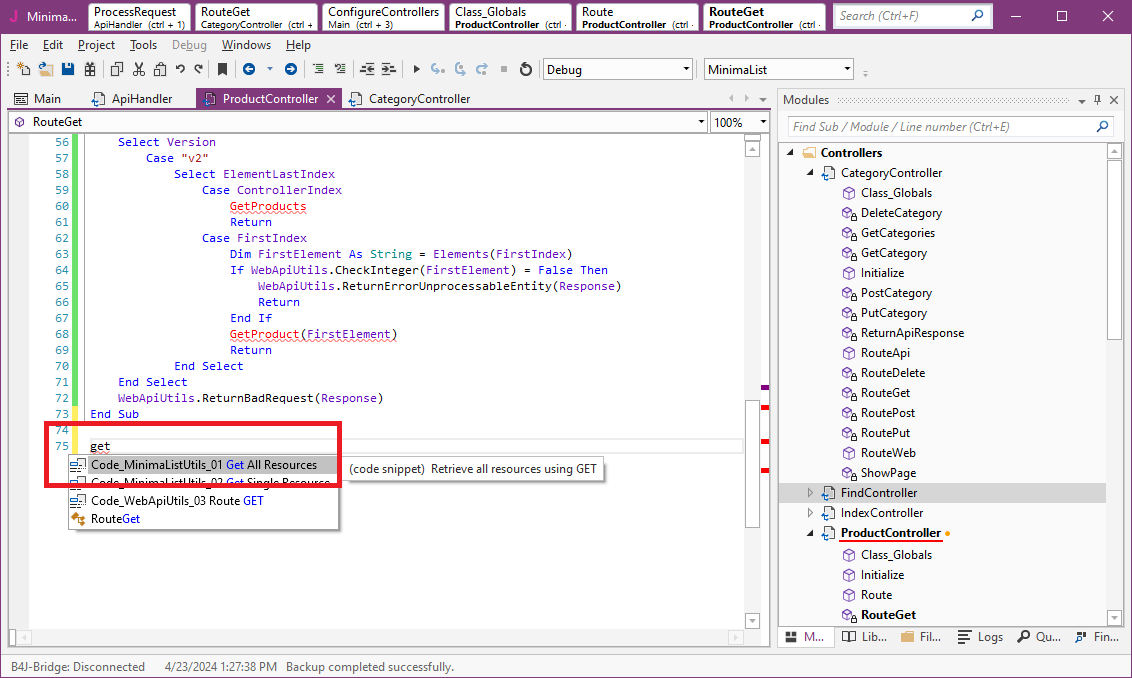Click the Find Sub / Module search field
1132x678 pixels.
click(940, 127)
